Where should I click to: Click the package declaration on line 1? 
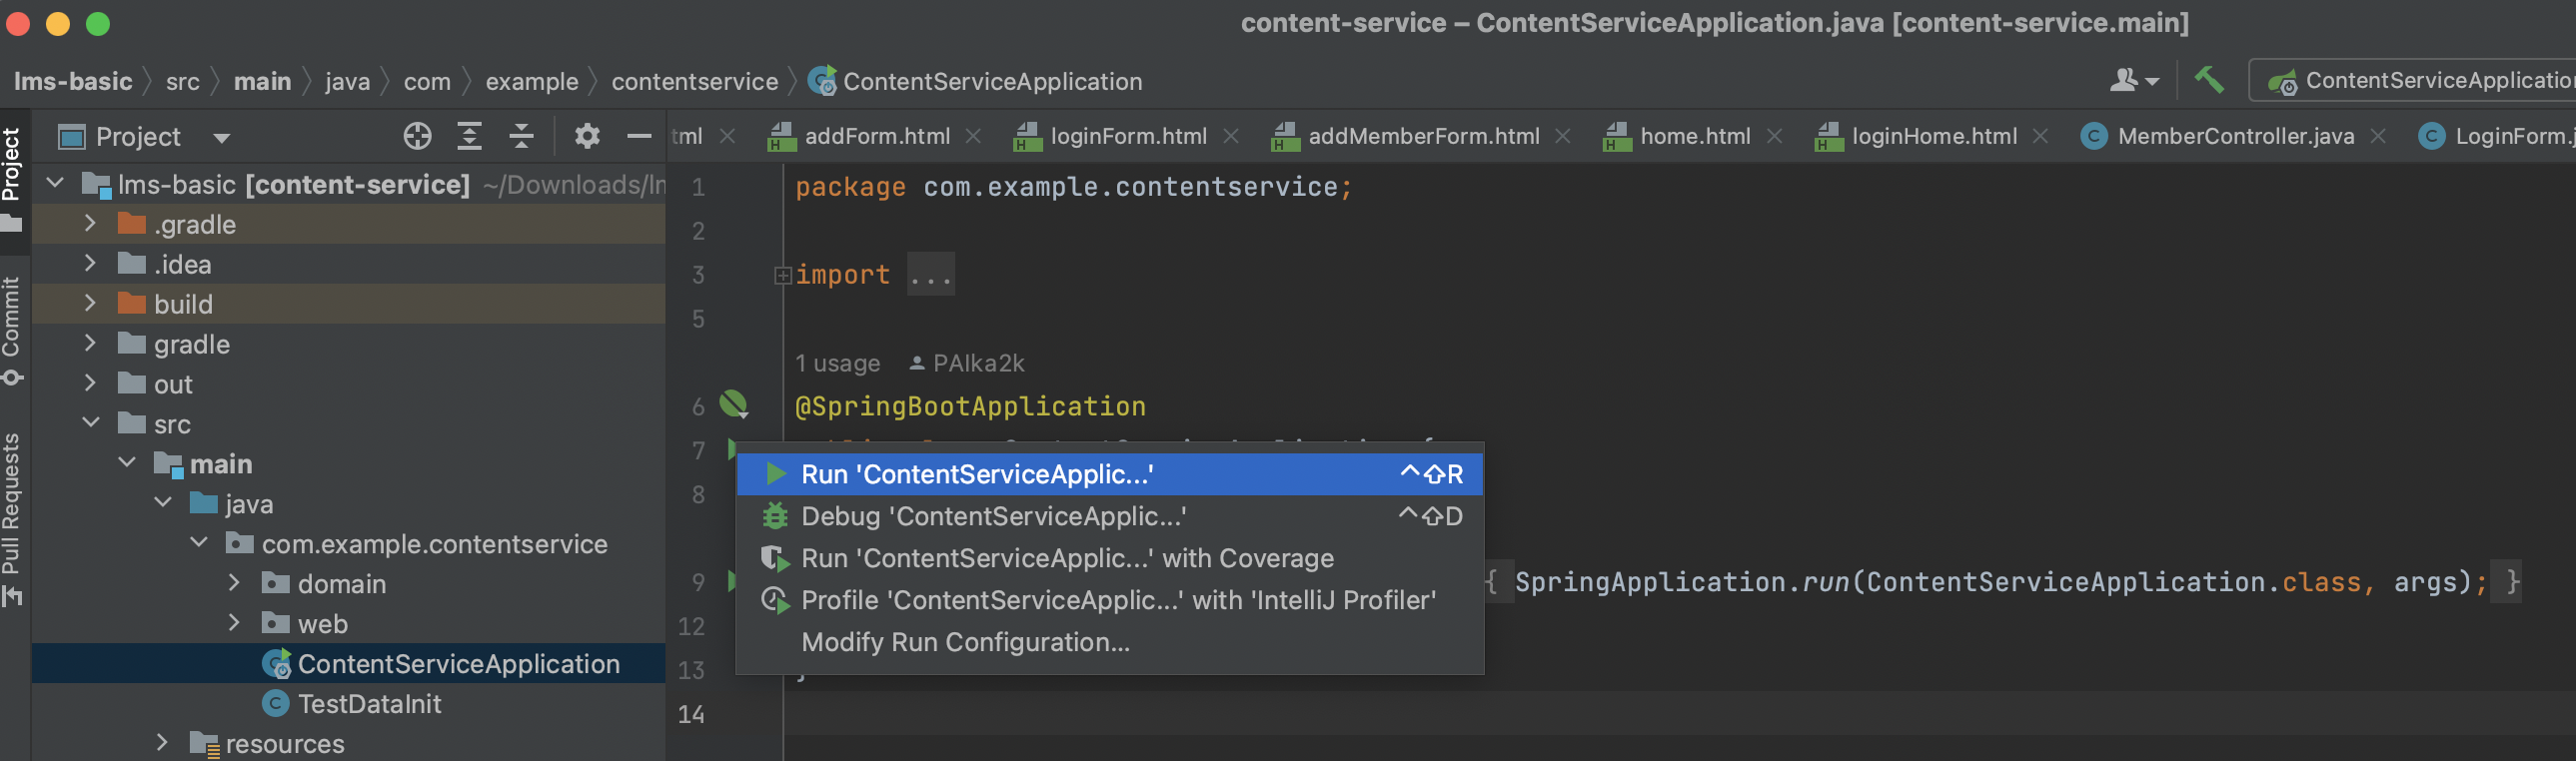point(1073,187)
